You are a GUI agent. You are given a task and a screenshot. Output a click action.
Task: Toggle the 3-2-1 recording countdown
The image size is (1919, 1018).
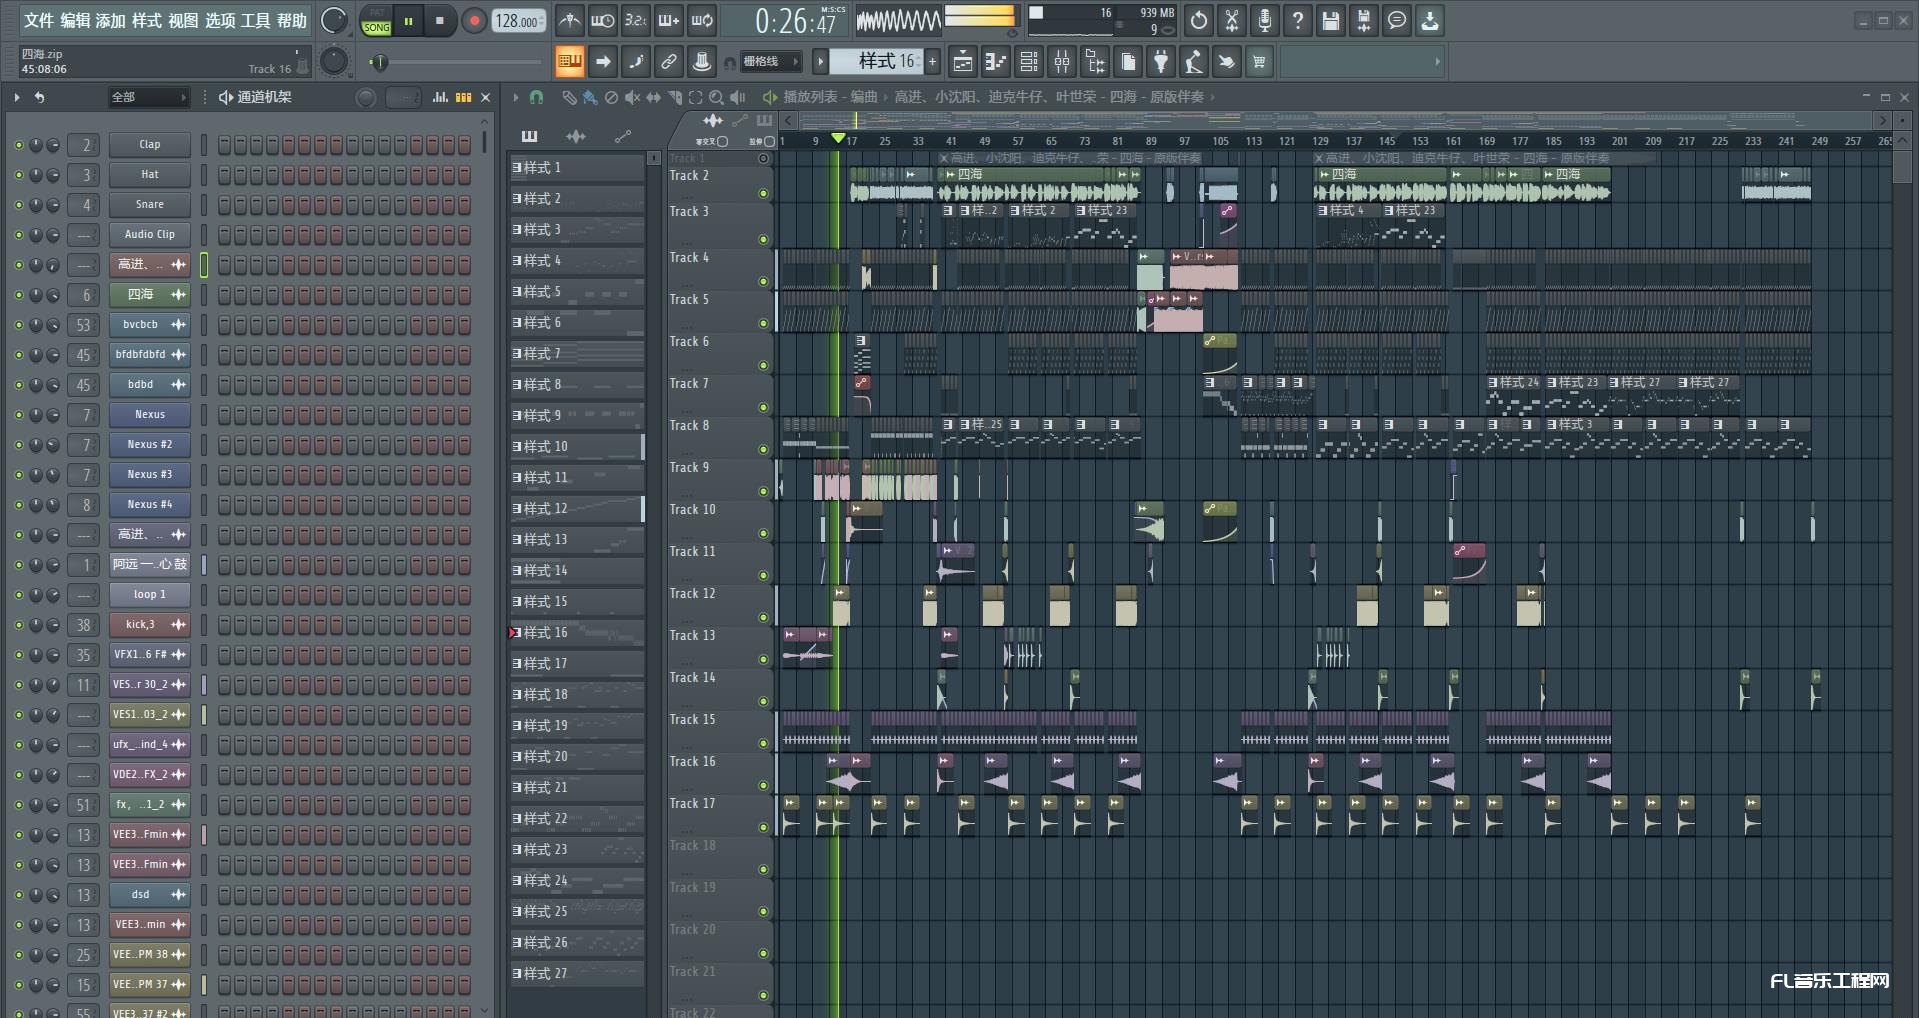(635, 20)
